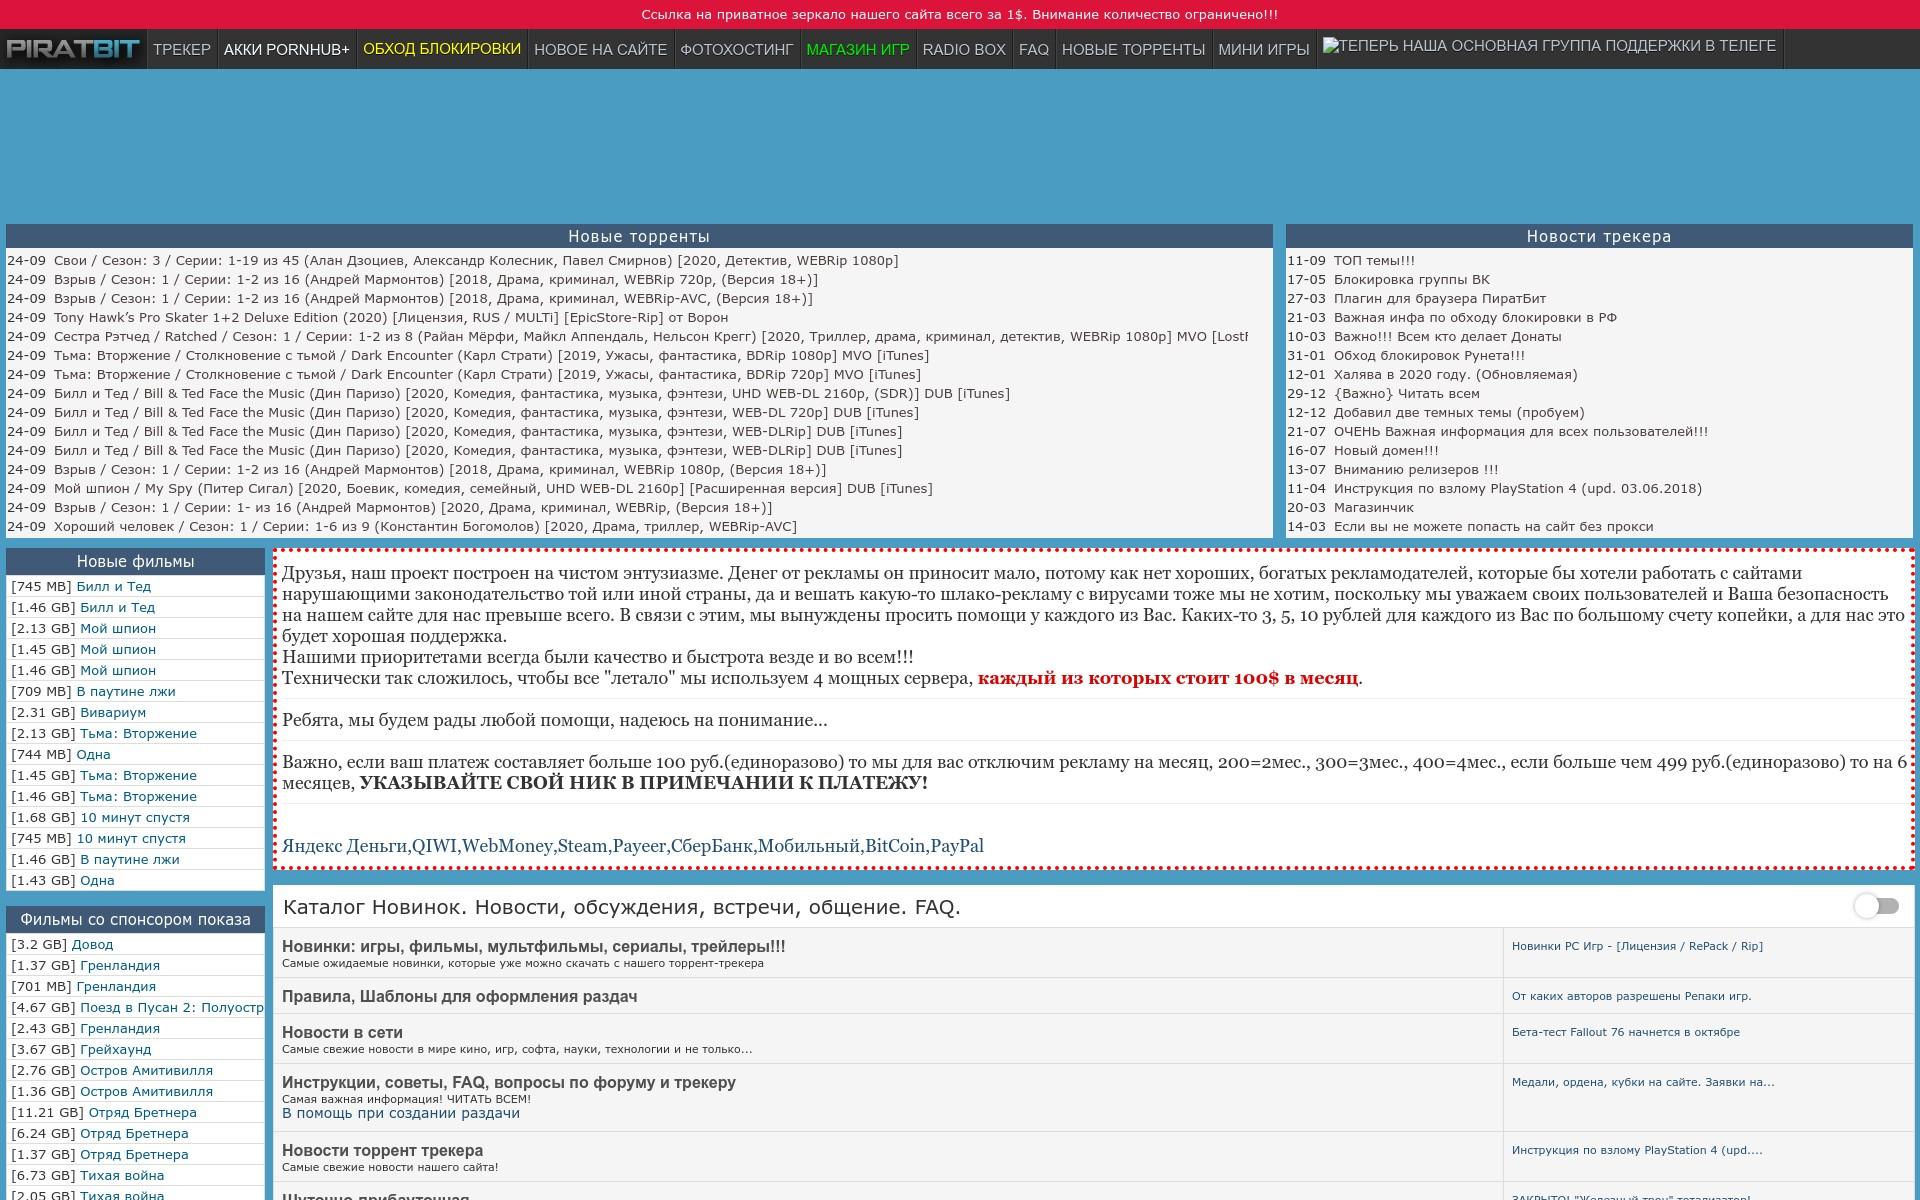This screenshot has width=1920, height=1200.
Task: Open Tony Hawk's Pro Skater 1+2 torrent
Action: (391, 317)
